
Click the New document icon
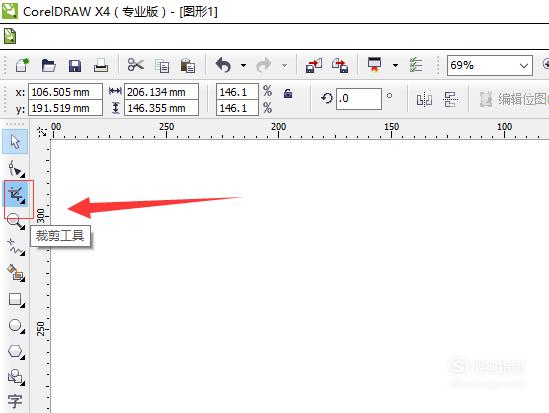click(x=22, y=65)
